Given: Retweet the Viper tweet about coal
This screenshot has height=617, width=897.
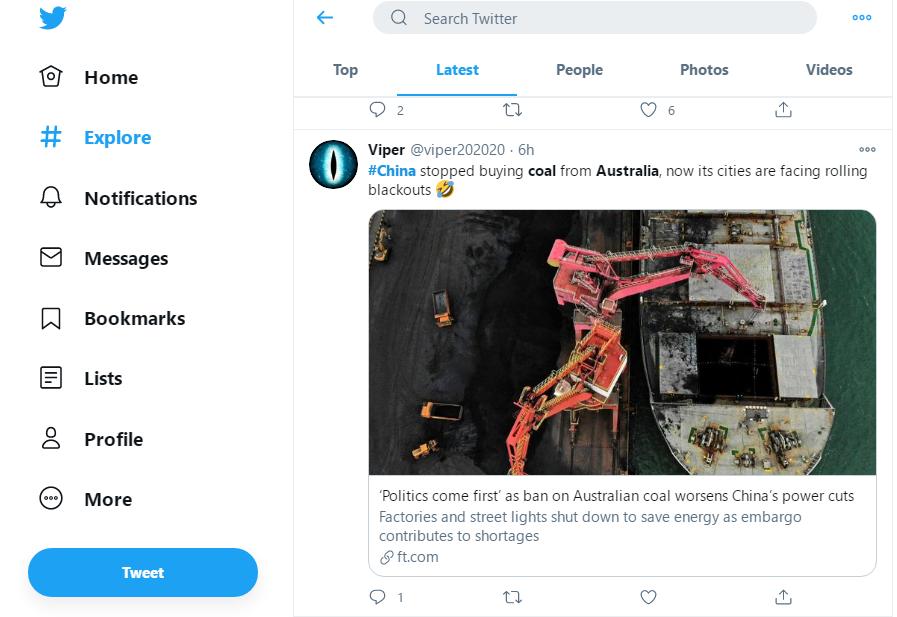Looking at the screenshot, I should pos(512,597).
